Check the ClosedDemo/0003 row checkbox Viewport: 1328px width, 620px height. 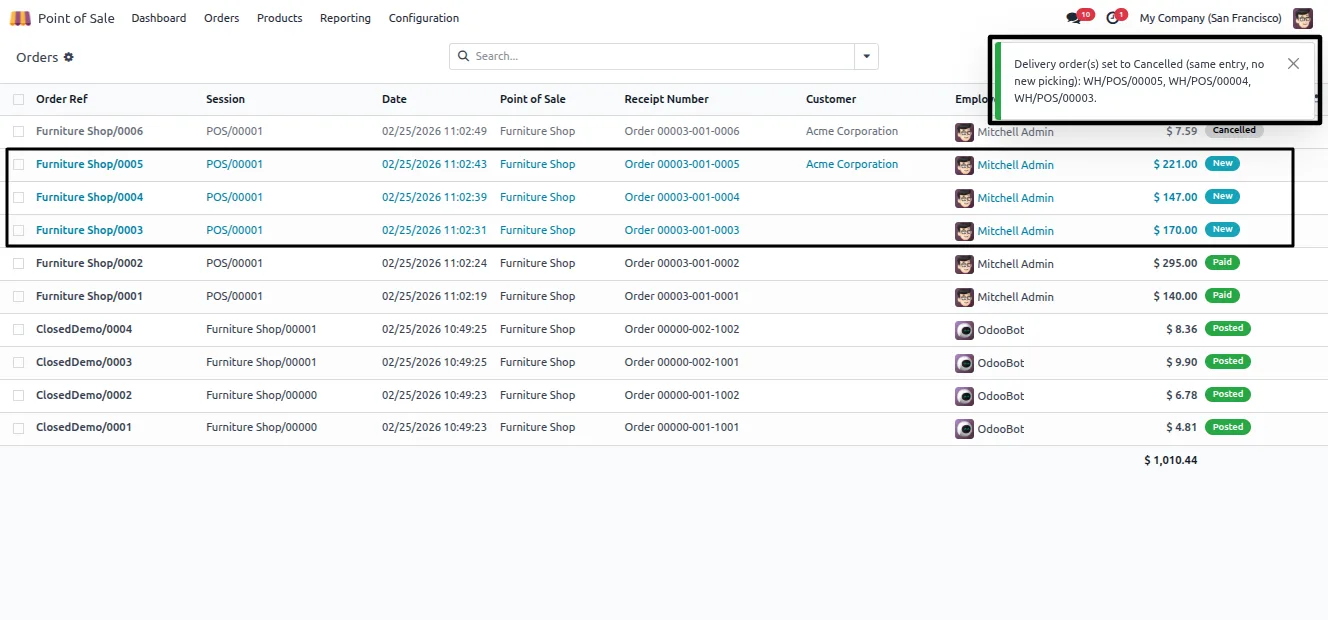(x=19, y=362)
